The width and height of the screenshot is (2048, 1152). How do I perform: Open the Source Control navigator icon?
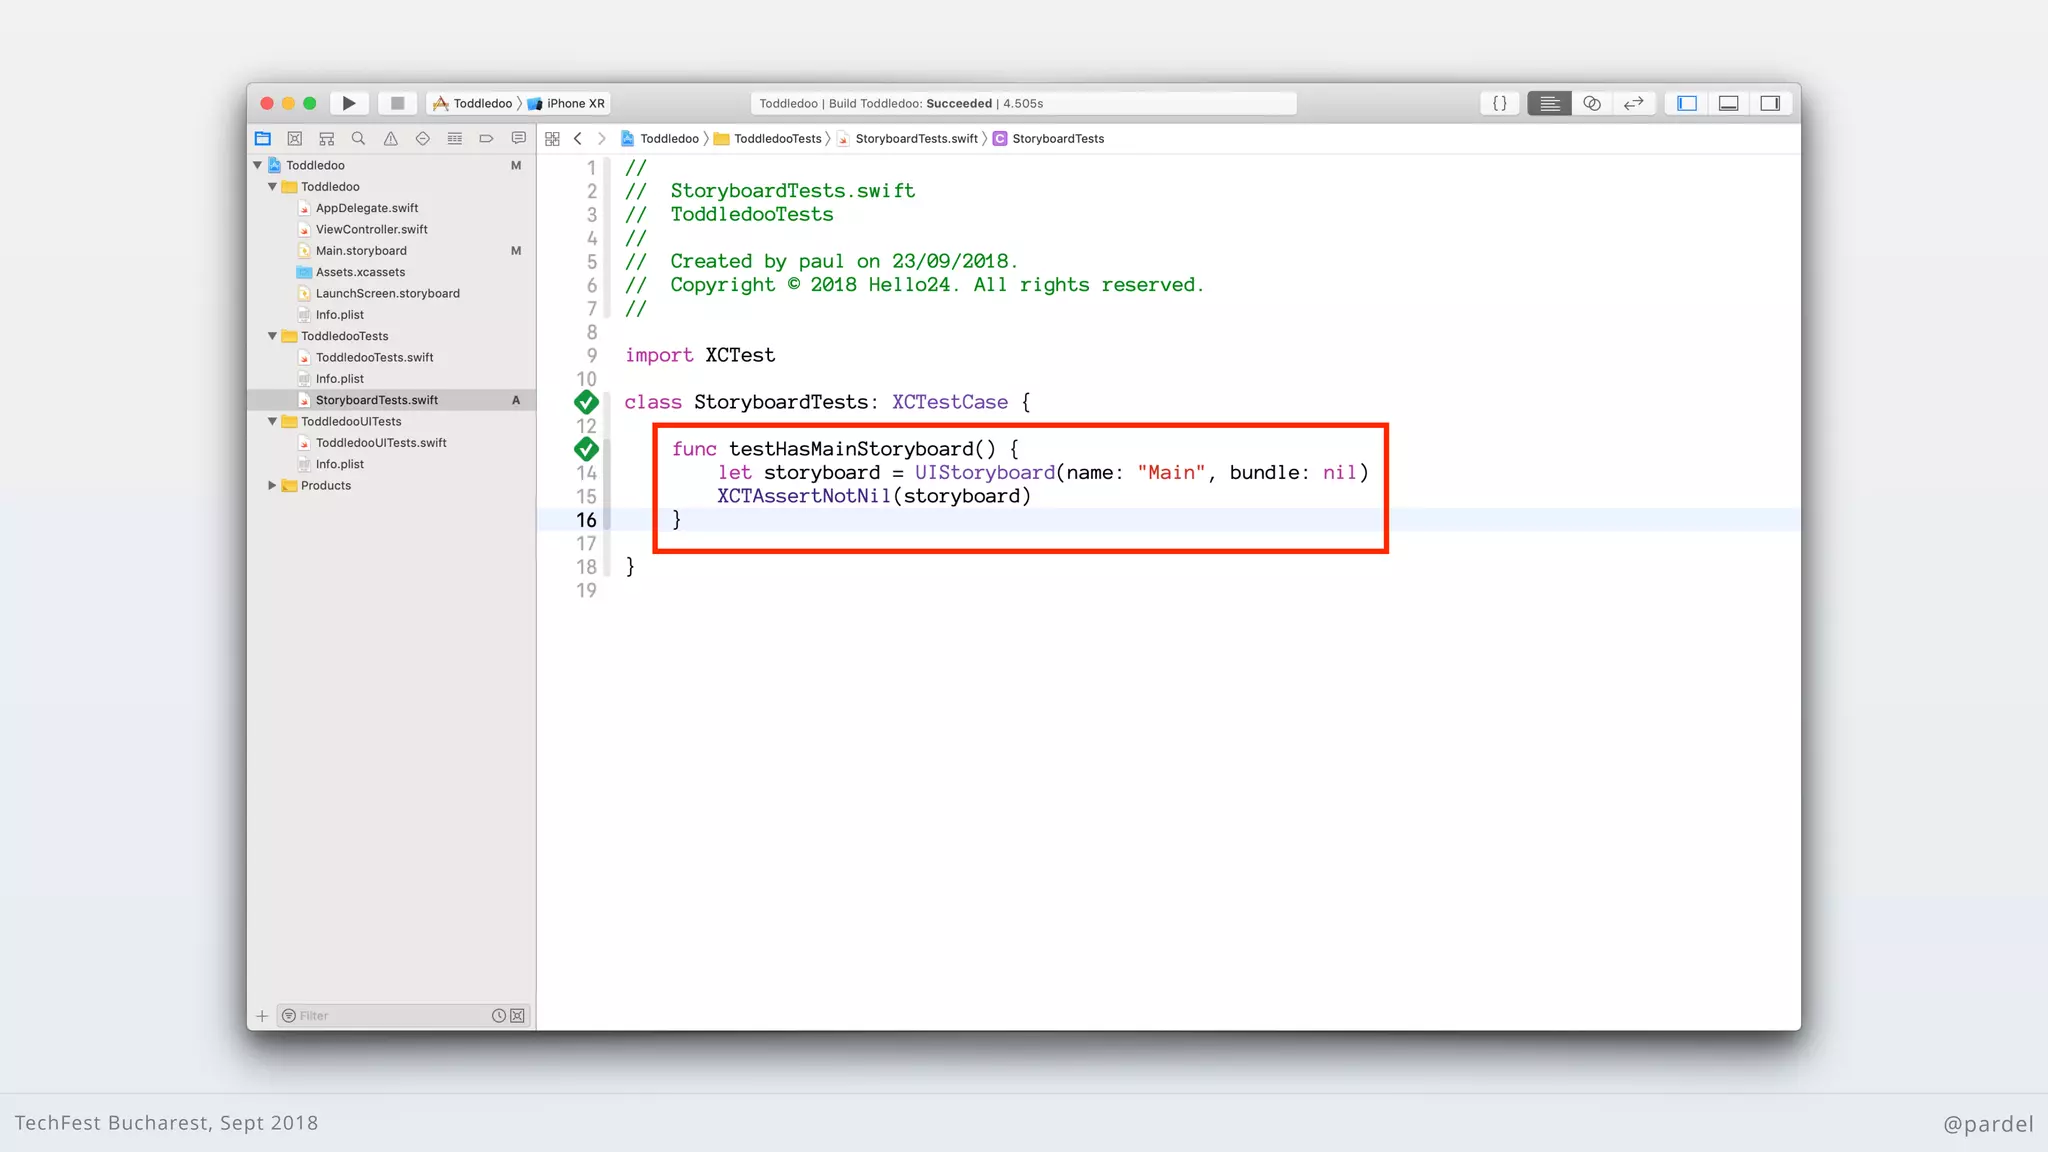click(295, 139)
